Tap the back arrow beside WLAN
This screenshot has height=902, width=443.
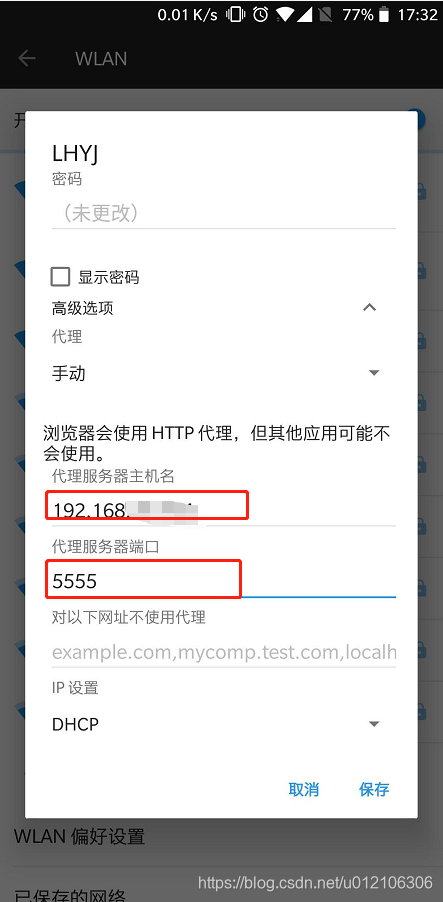pyautogui.click(x=27, y=58)
